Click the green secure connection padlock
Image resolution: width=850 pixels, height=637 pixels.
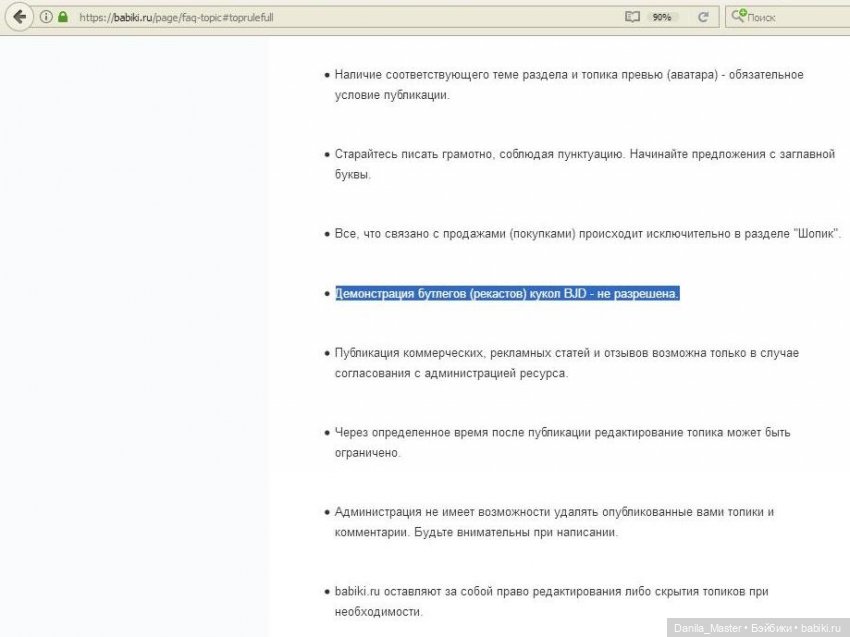(63, 17)
